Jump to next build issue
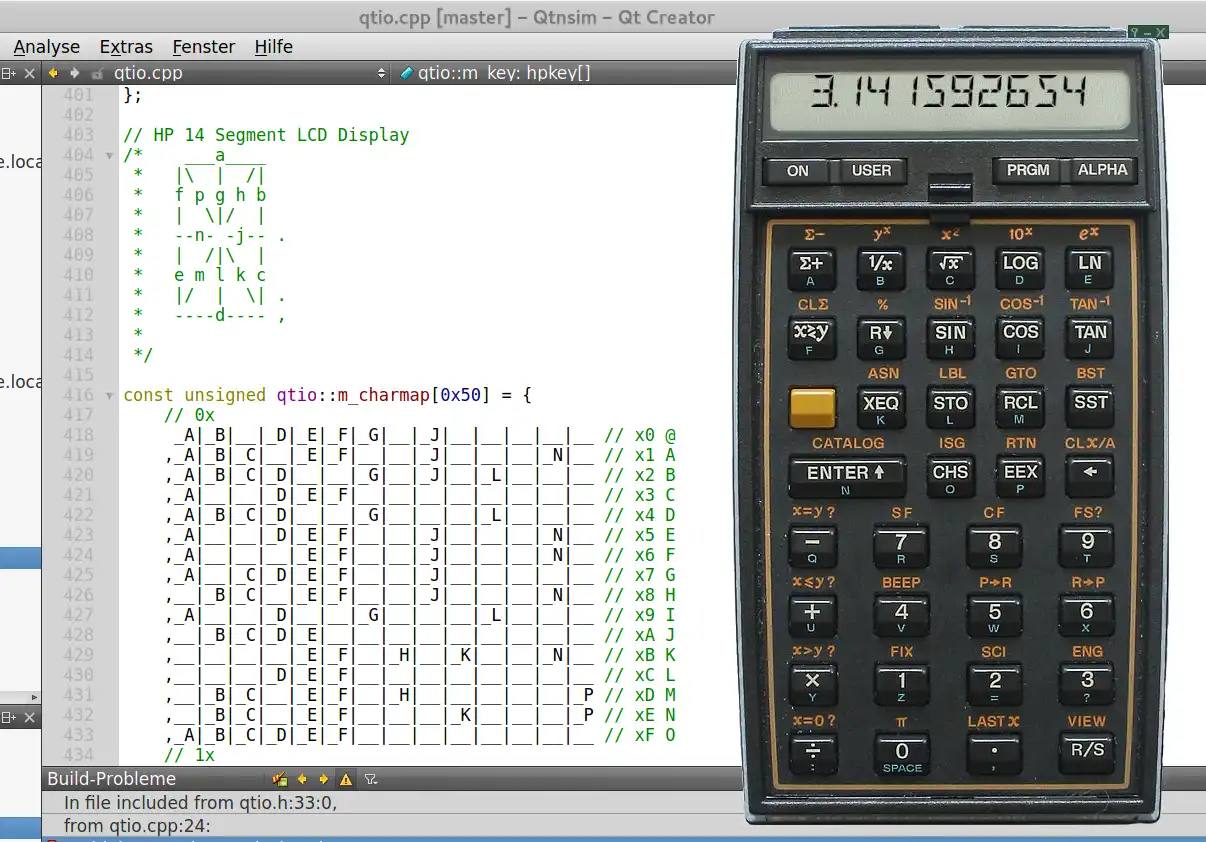1206x842 pixels. click(x=324, y=779)
